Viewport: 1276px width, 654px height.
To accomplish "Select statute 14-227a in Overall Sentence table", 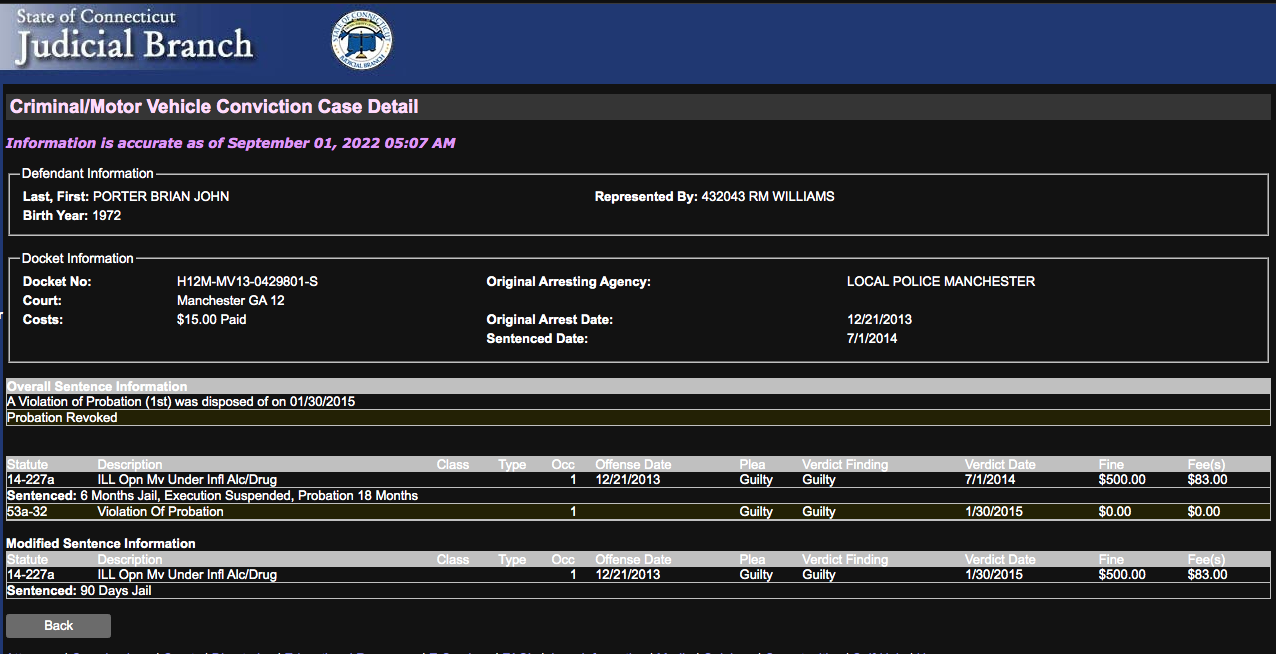I will (x=30, y=480).
